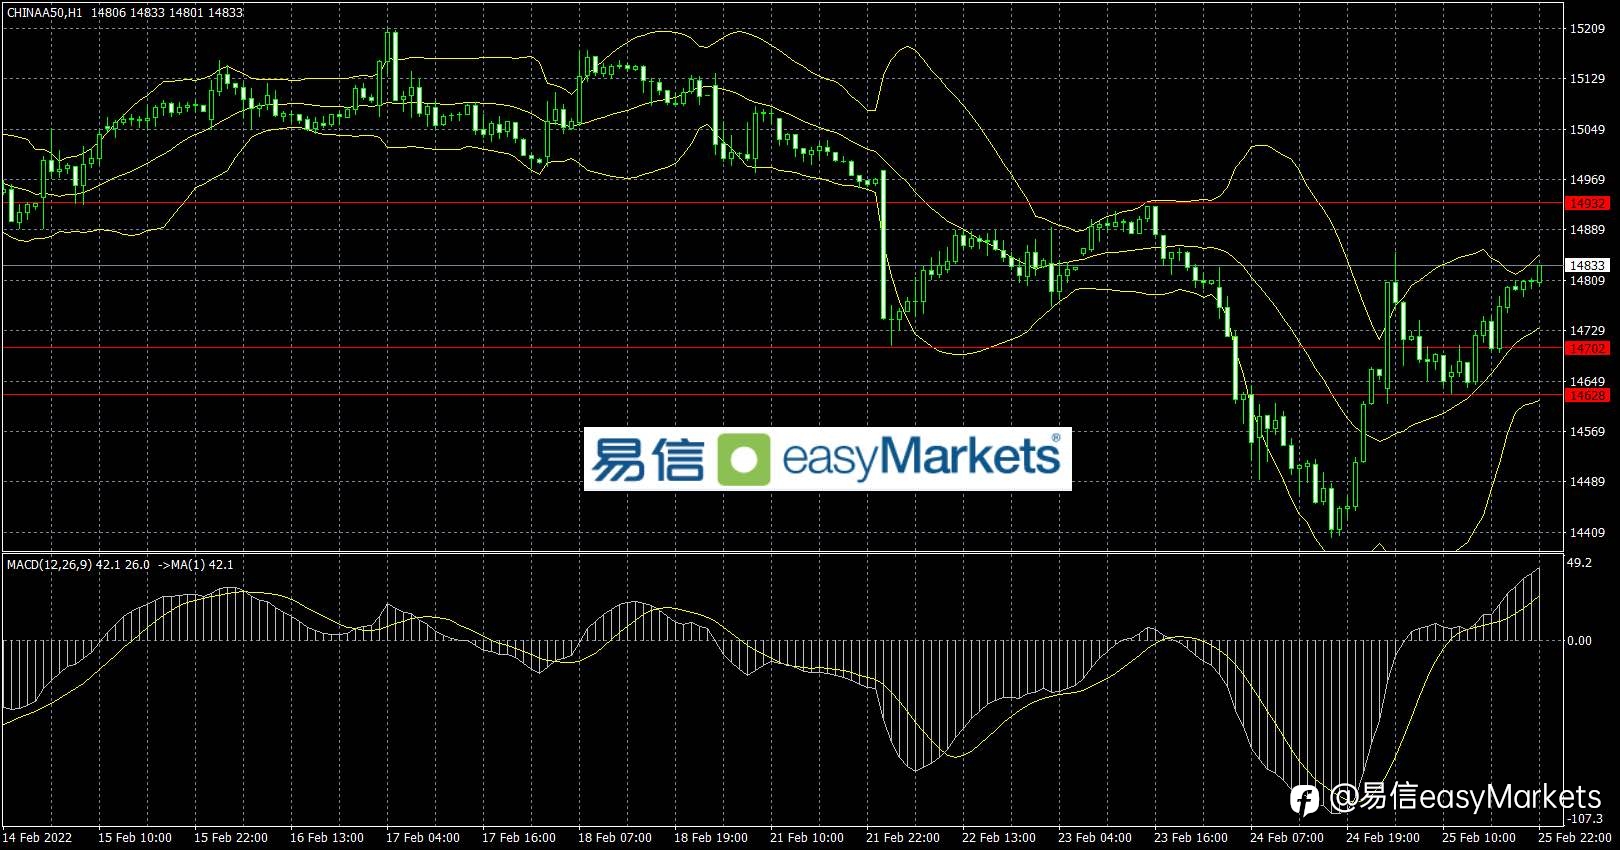Screen dimensions: 1620x850
Task: Click the CHINAA50,H1 chart title text
Action: pyautogui.click(x=45, y=13)
